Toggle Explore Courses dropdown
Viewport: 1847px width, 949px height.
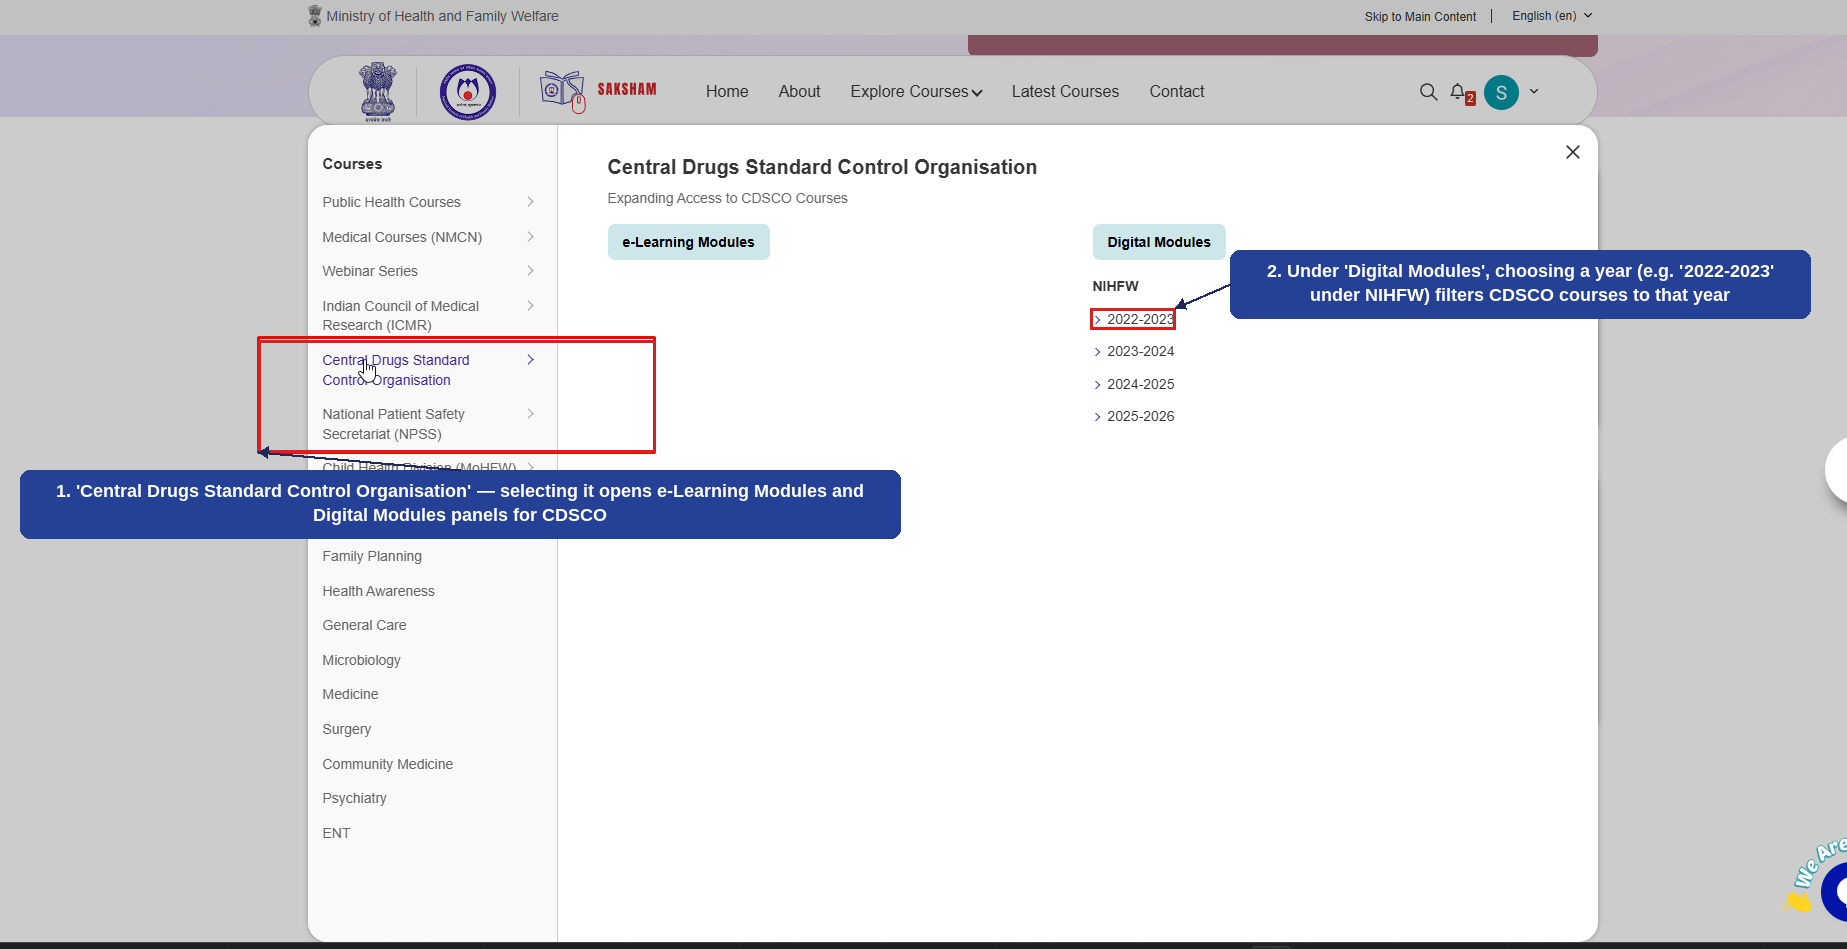pos(916,91)
